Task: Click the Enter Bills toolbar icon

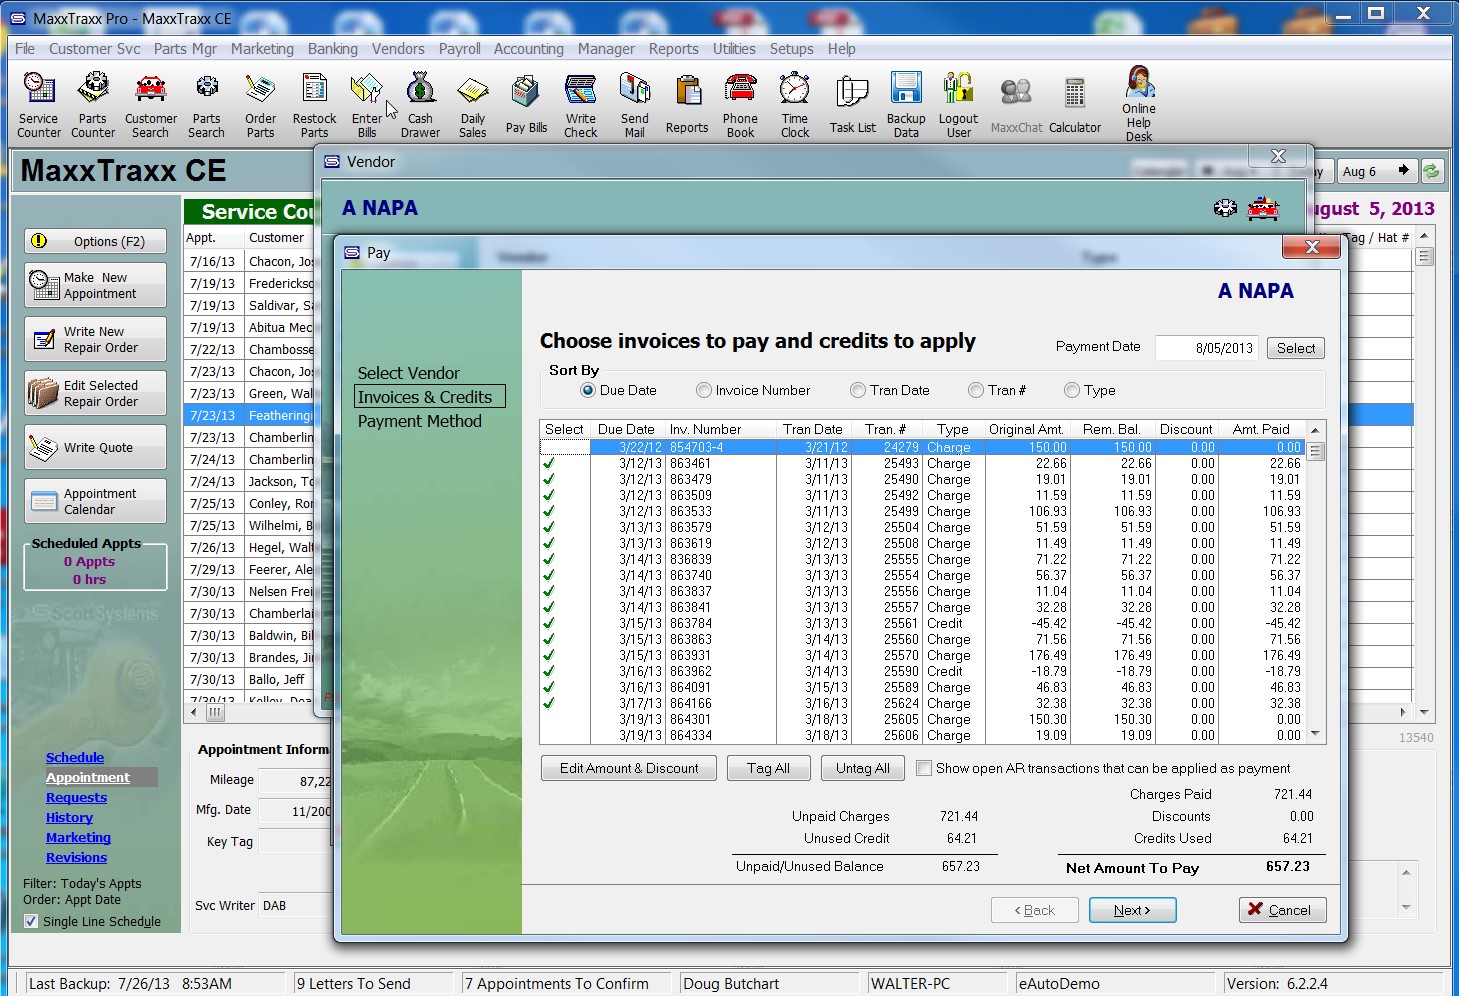Action: (x=367, y=105)
